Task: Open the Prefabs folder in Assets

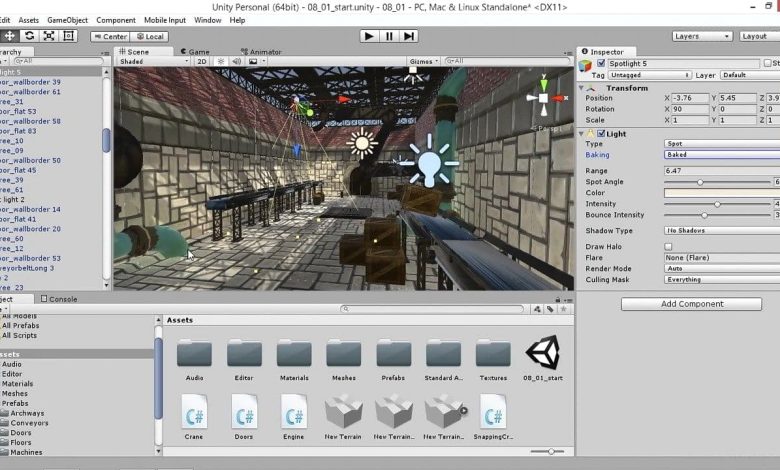Action: pos(393,359)
